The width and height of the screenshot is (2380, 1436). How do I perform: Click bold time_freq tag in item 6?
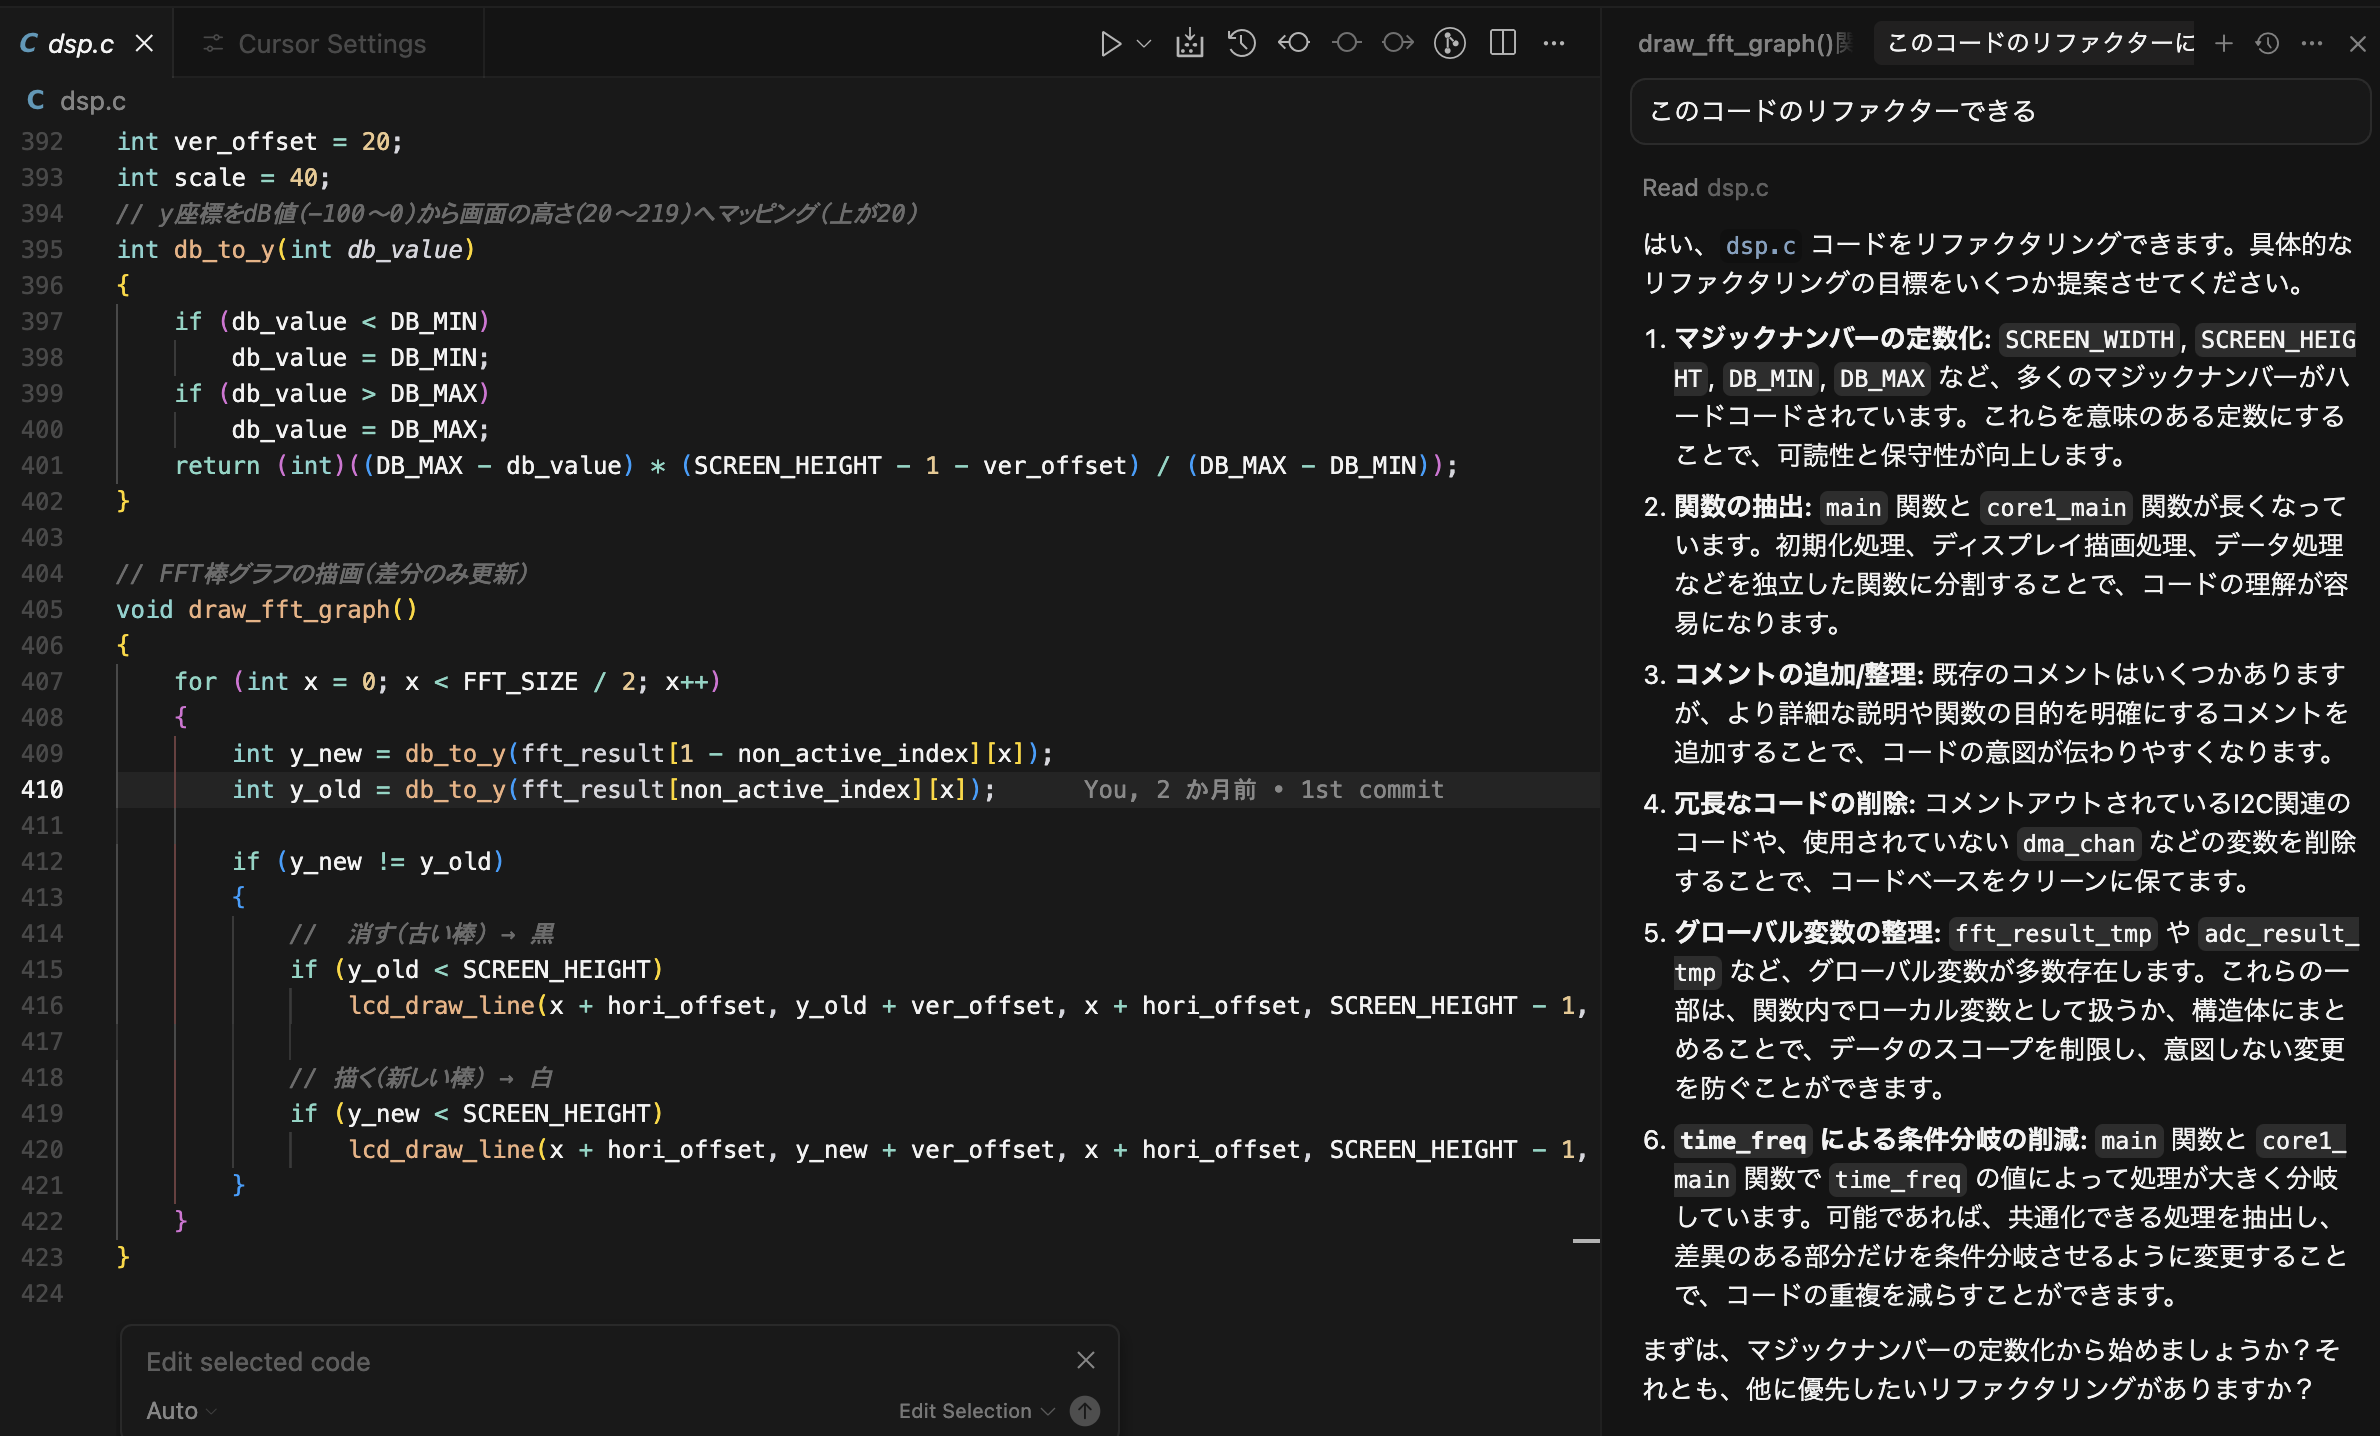1742,1141
